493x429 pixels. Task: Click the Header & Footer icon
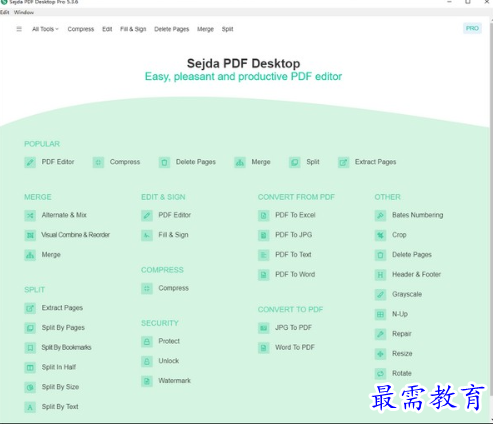pos(380,275)
